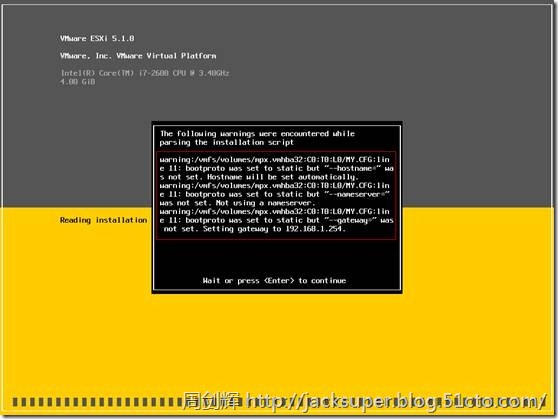558x419 pixels.
Task: Click the 'The following warnings were encountered' heading
Action: coord(257,138)
